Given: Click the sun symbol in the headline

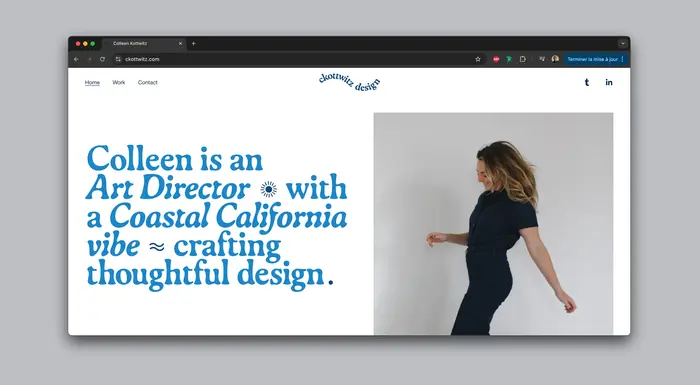Looking at the screenshot, I should pos(268,189).
